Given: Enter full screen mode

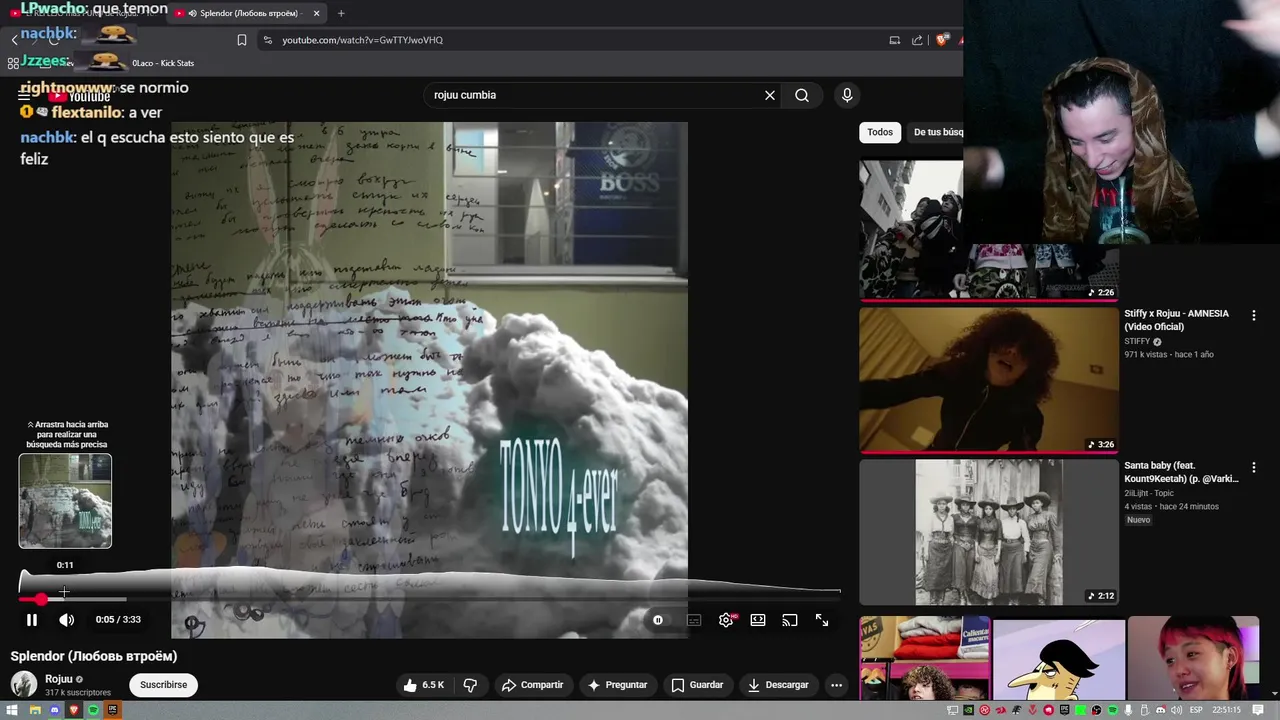Looking at the screenshot, I should [822, 620].
